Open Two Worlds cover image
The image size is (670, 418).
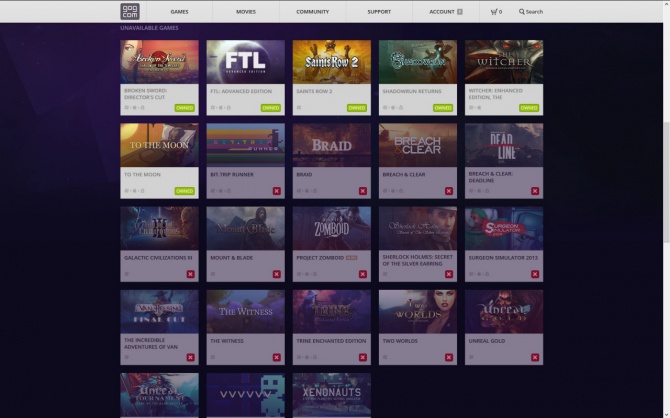coord(418,312)
